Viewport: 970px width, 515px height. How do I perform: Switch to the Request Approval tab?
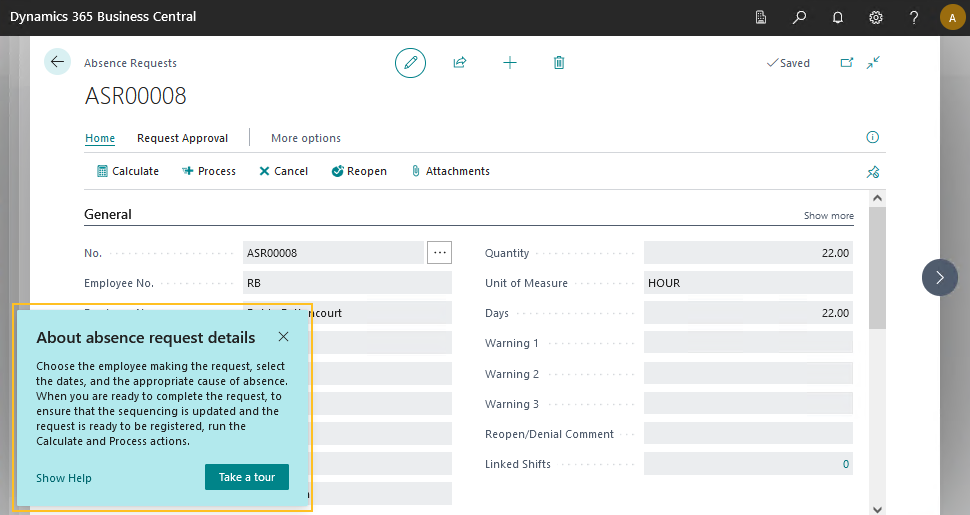(x=182, y=138)
